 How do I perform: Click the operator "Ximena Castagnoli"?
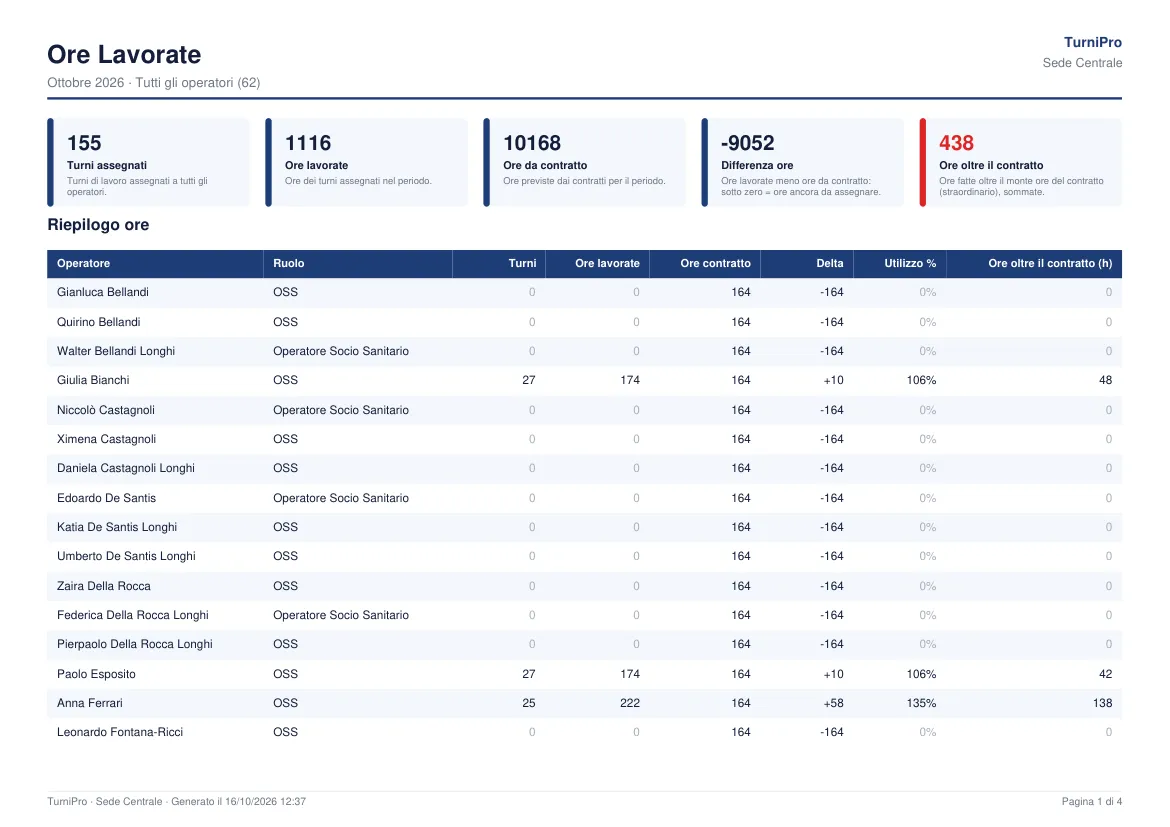pos(107,439)
